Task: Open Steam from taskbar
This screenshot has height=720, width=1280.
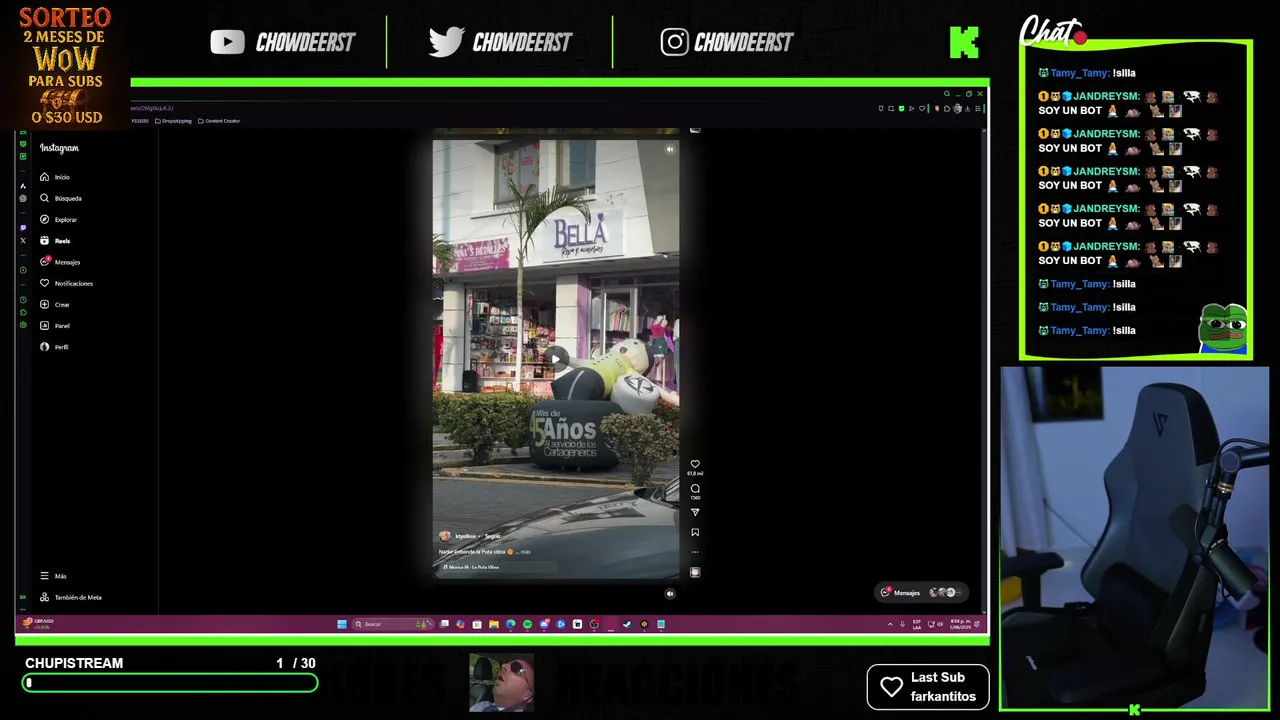Action: [x=627, y=624]
